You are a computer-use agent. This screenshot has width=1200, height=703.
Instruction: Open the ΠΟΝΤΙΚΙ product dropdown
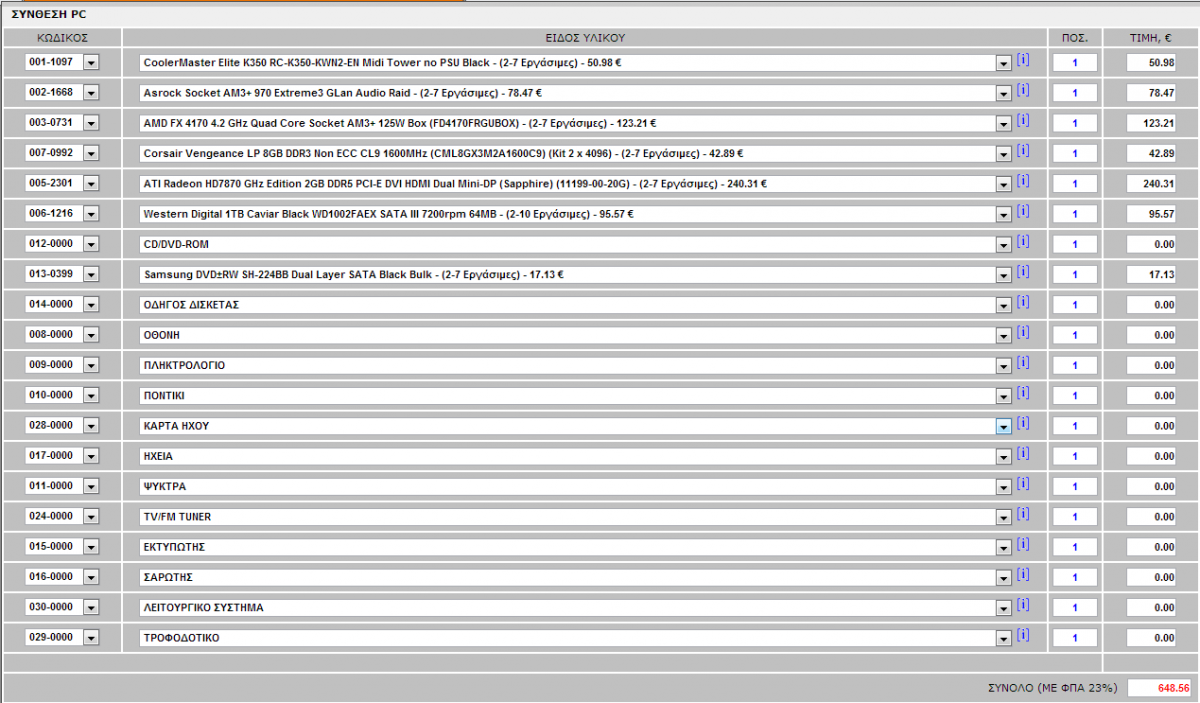pos(1004,396)
